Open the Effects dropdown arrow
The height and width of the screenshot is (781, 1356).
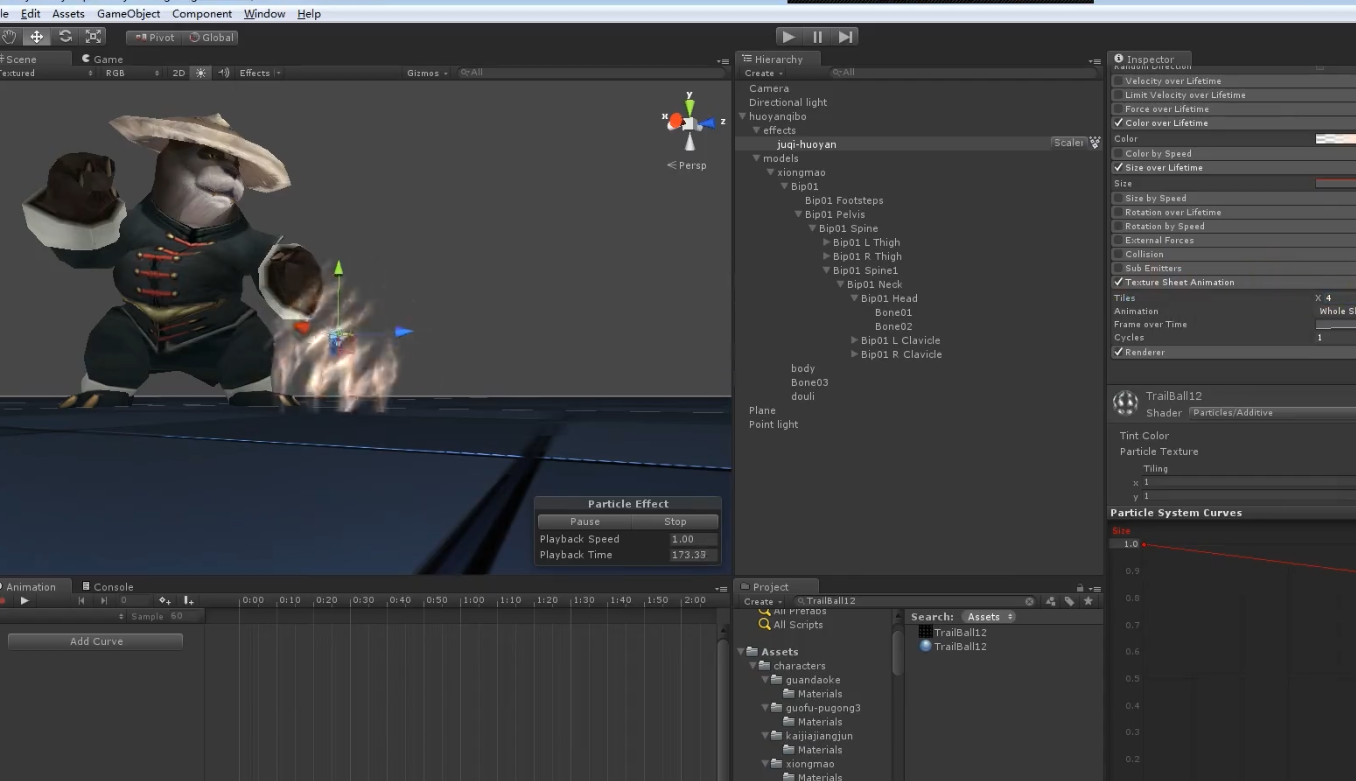pos(278,73)
